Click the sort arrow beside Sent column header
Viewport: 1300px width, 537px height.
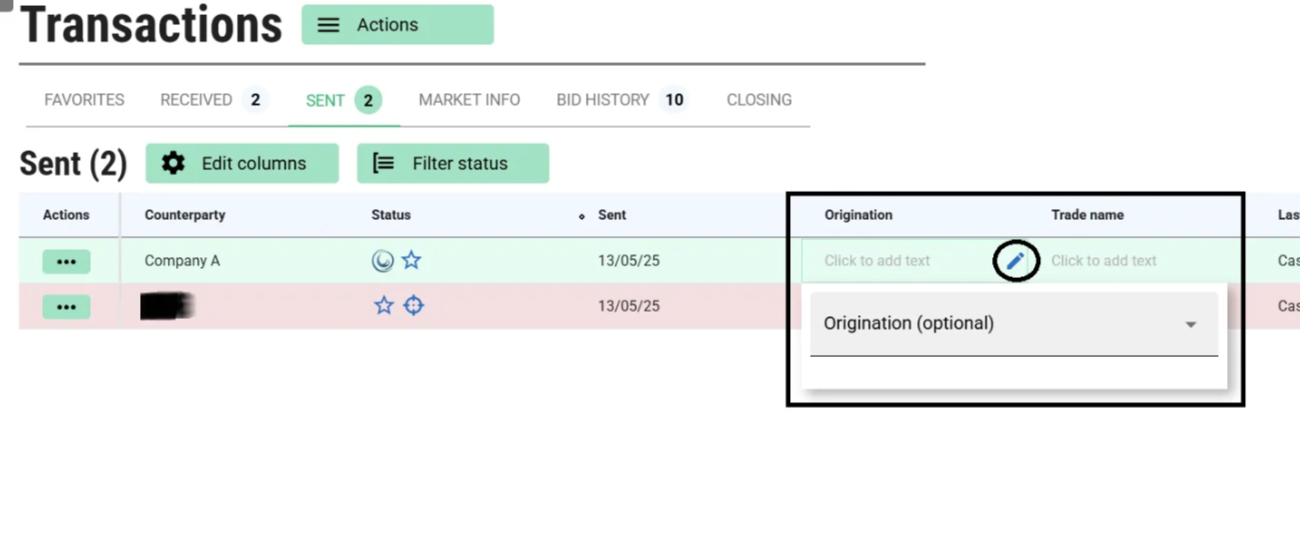pyautogui.click(x=582, y=216)
